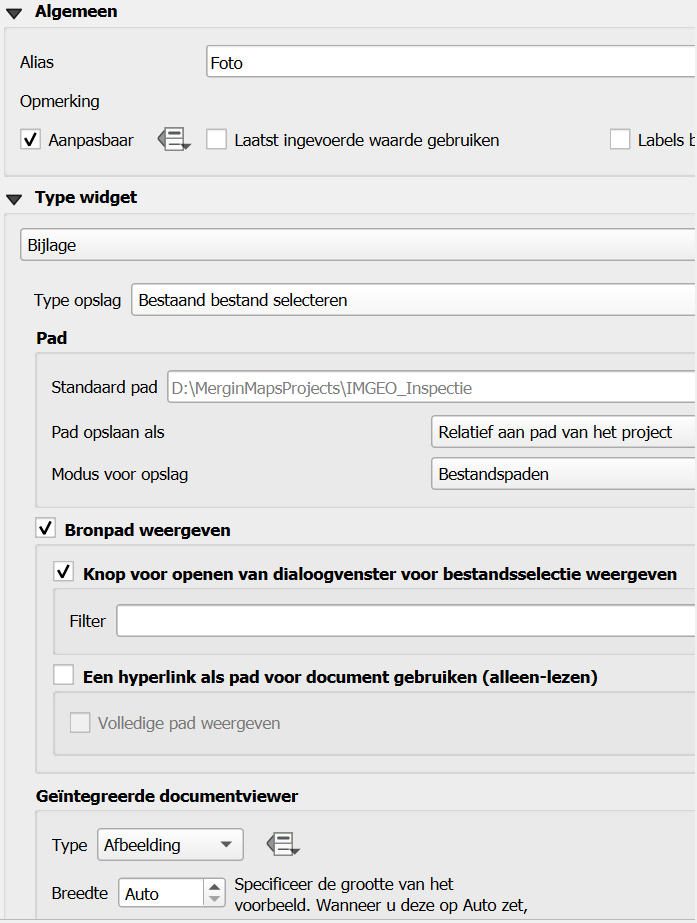The width and height of the screenshot is (697, 923).
Task: Enable hyperlink als pad voor document
Action: pos(64,677)
